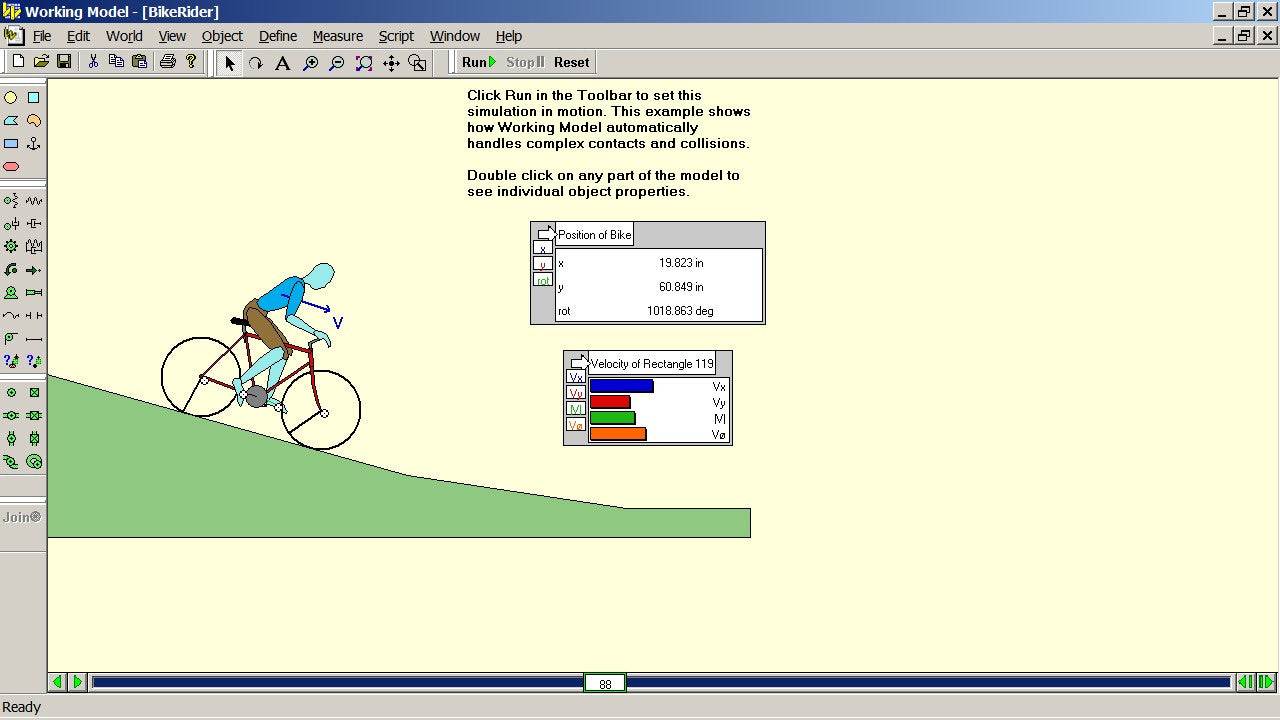Toggle the rot channel in Position meter

543,280
